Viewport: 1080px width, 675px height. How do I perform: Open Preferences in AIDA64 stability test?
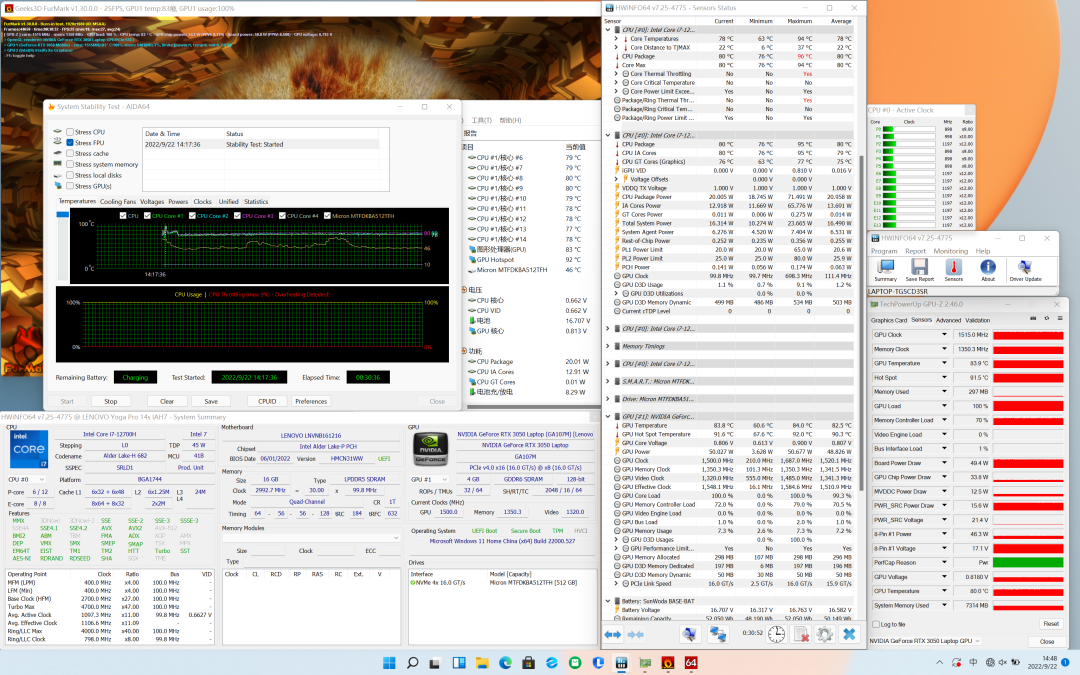(311, 401)
